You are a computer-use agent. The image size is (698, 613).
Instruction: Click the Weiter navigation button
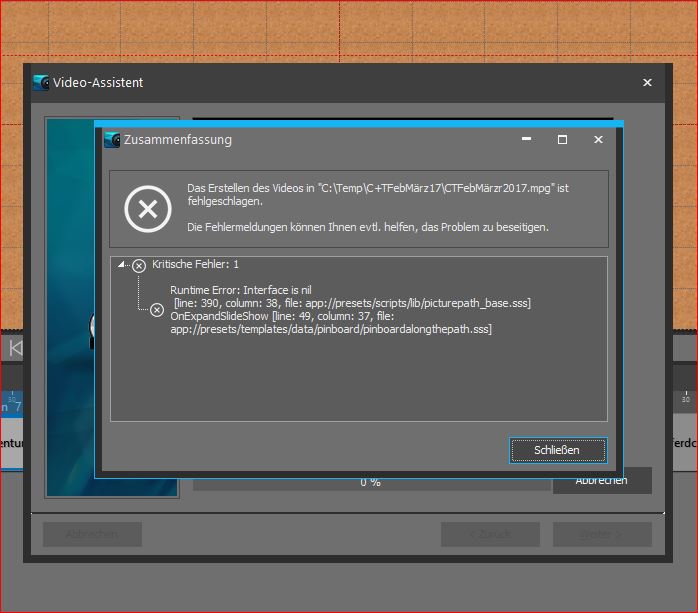[602, 534]
